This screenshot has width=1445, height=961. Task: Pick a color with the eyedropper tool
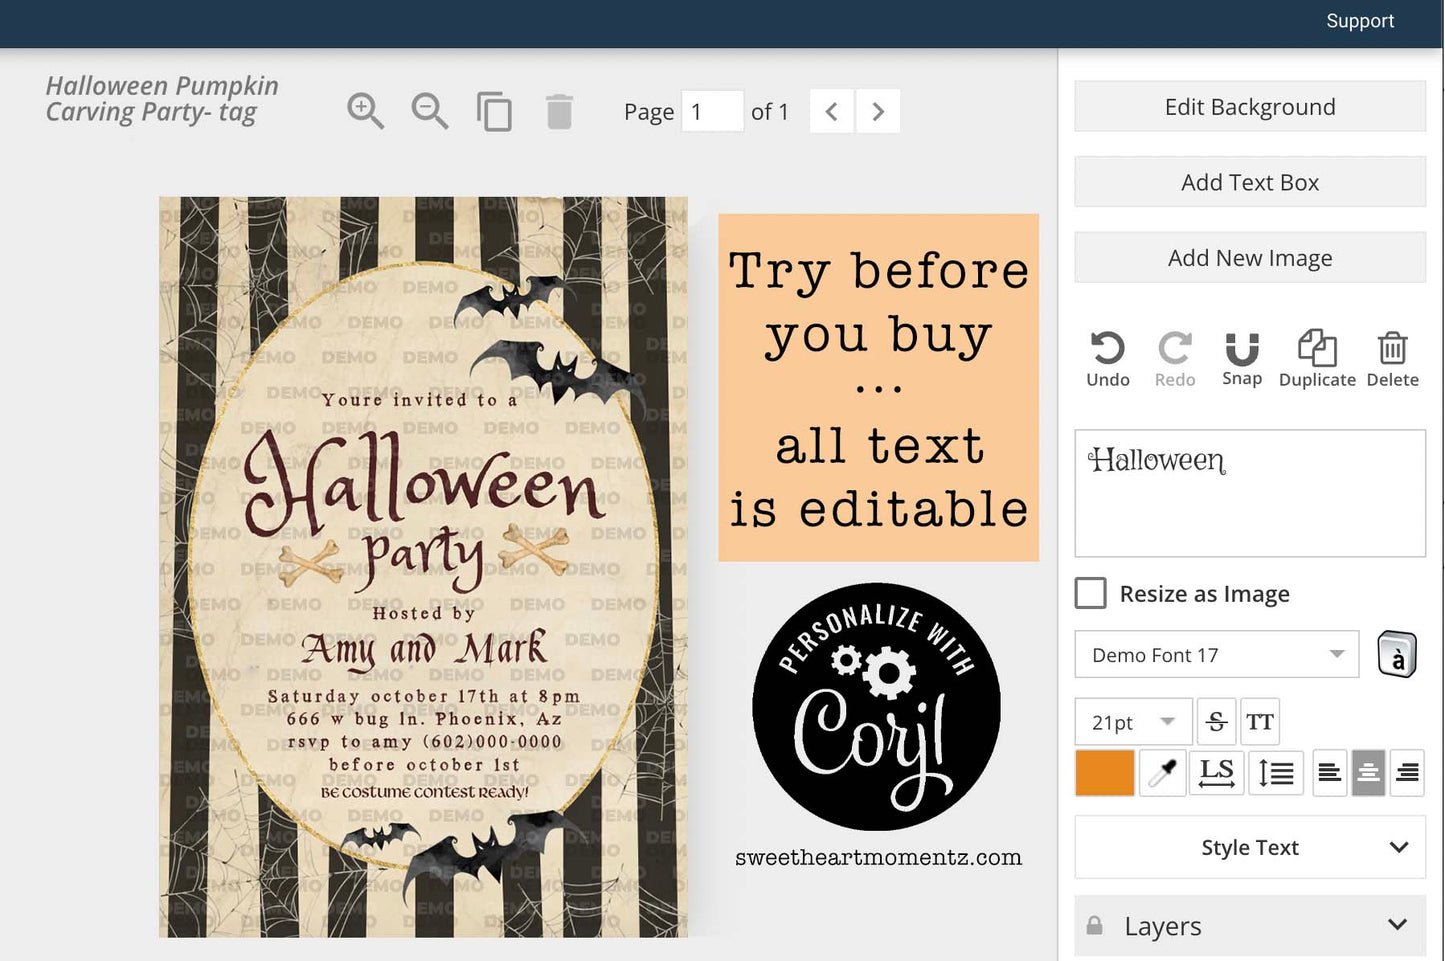[1162, 773]
